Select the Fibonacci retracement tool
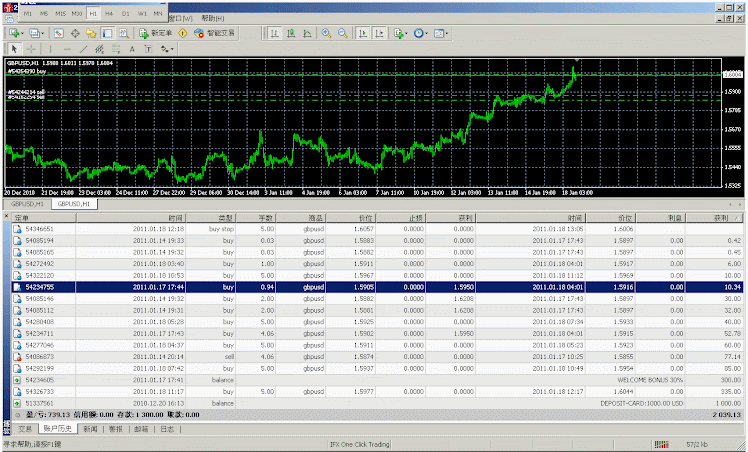The width and height of the screenshot is (748, 452). click(x=116, y=49)
